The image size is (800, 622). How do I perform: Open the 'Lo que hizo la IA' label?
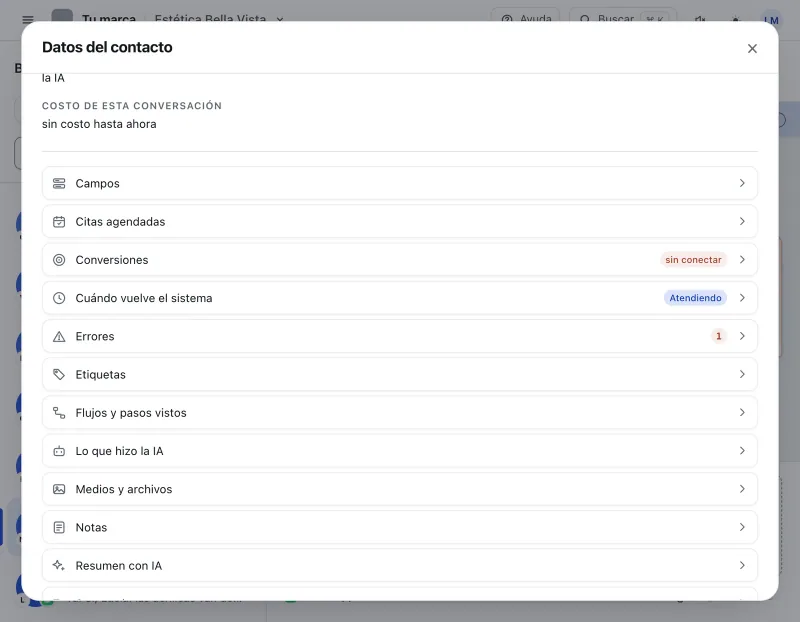pos(119,451)
